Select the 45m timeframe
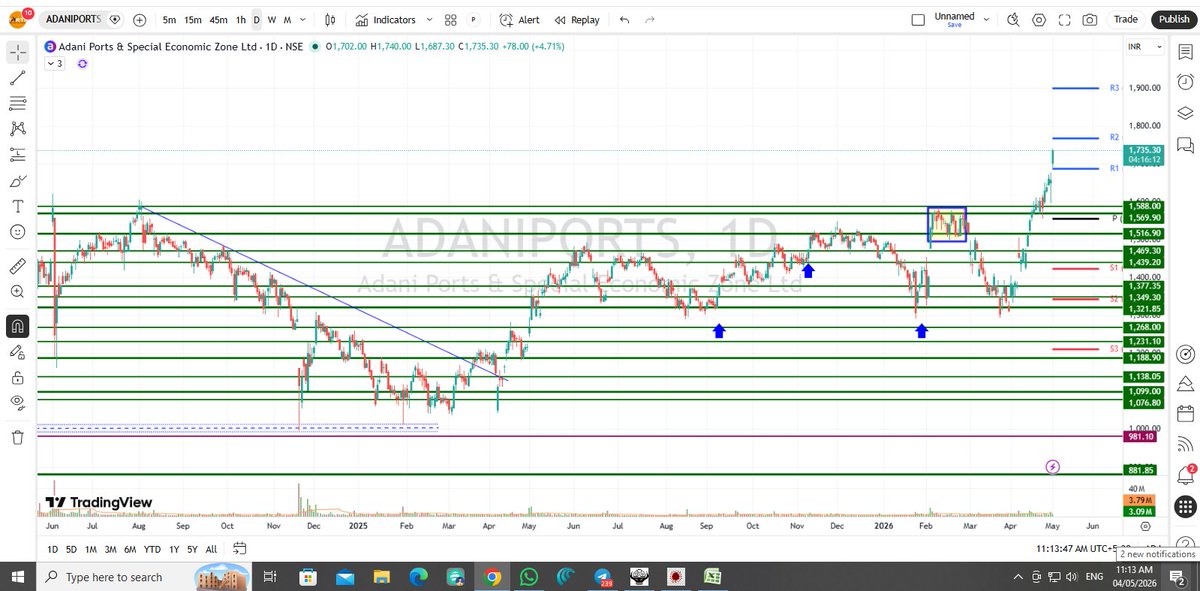The height and width of the screenshot is (591, 1200). click(218, 20)
